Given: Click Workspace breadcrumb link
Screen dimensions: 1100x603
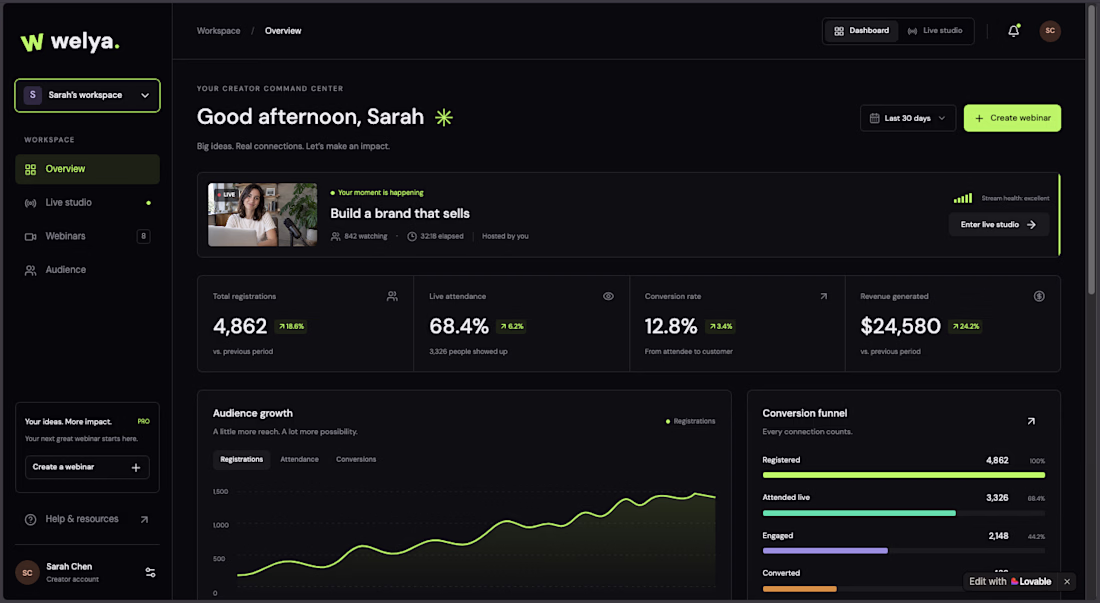Looking at the screenshot, I should click(218, 31).
